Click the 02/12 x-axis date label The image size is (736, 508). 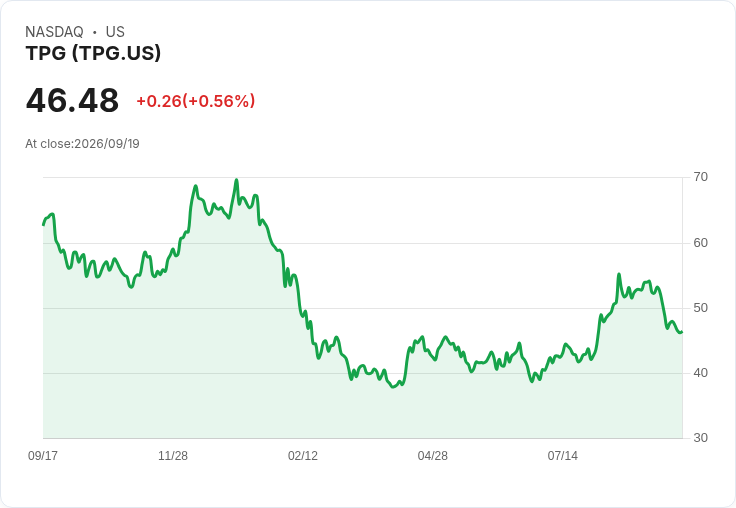coord(303,455)
